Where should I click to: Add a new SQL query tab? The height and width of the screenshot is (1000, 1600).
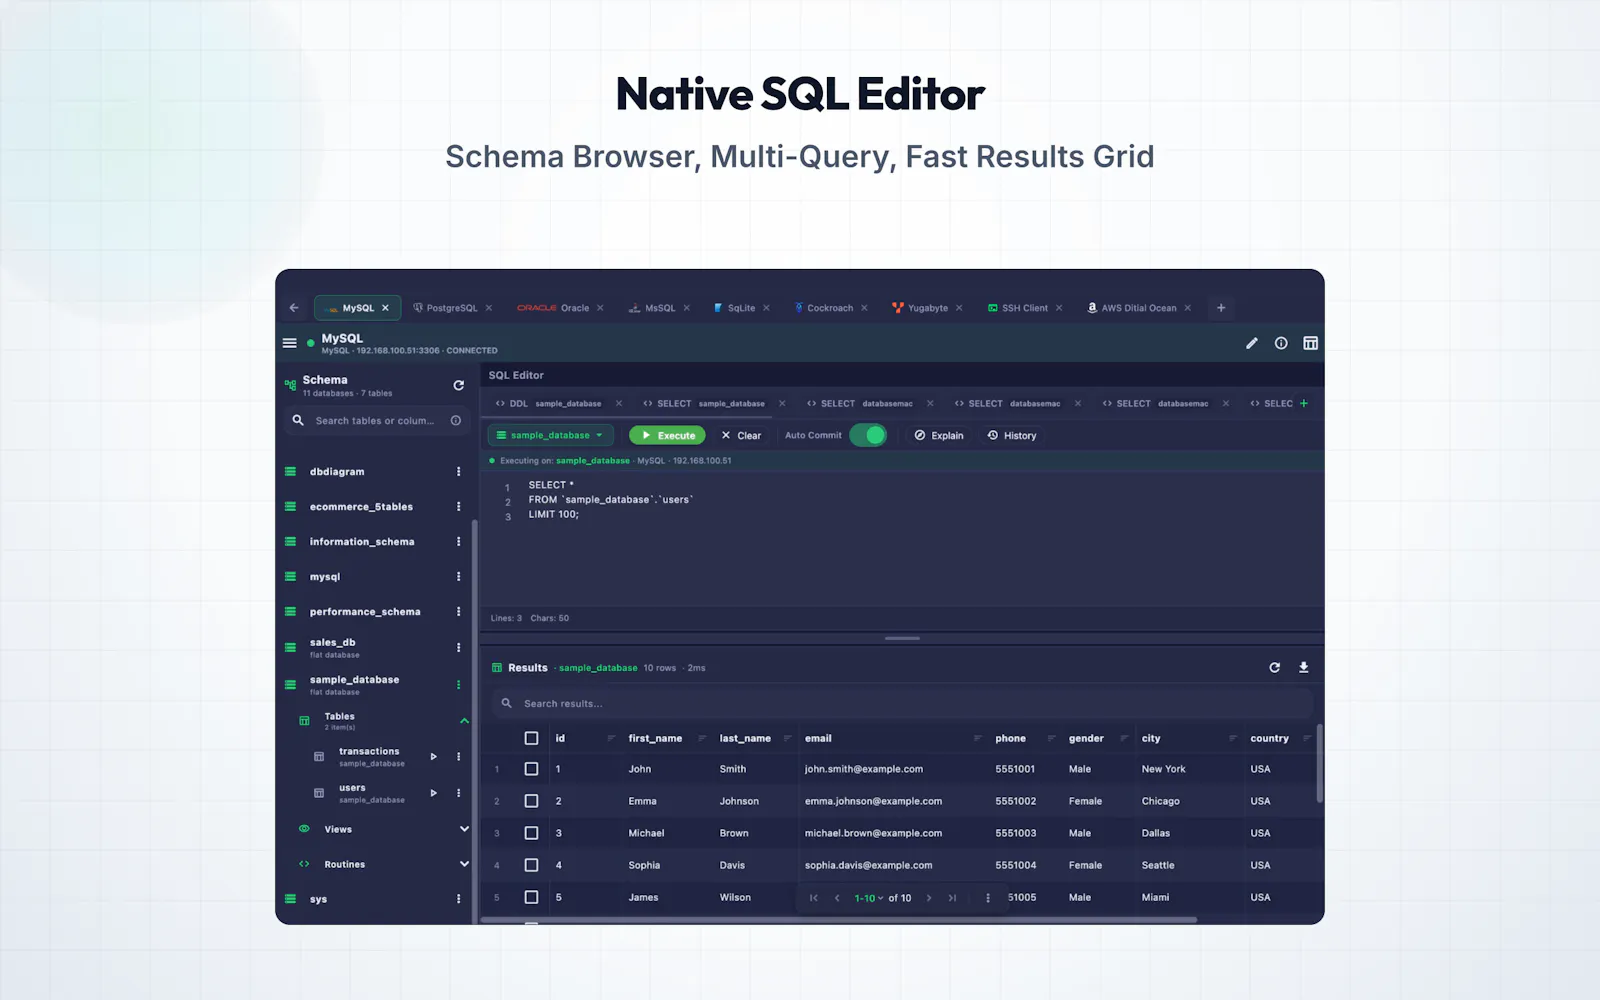(1303, 404)
